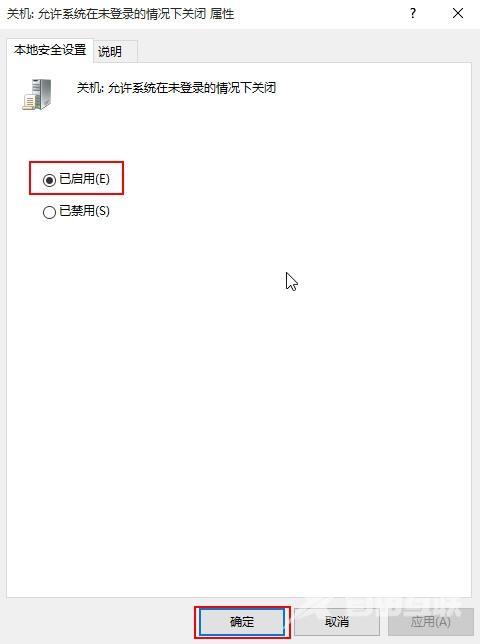Select the 已禁用(S) radio circle

pos(49,212)
